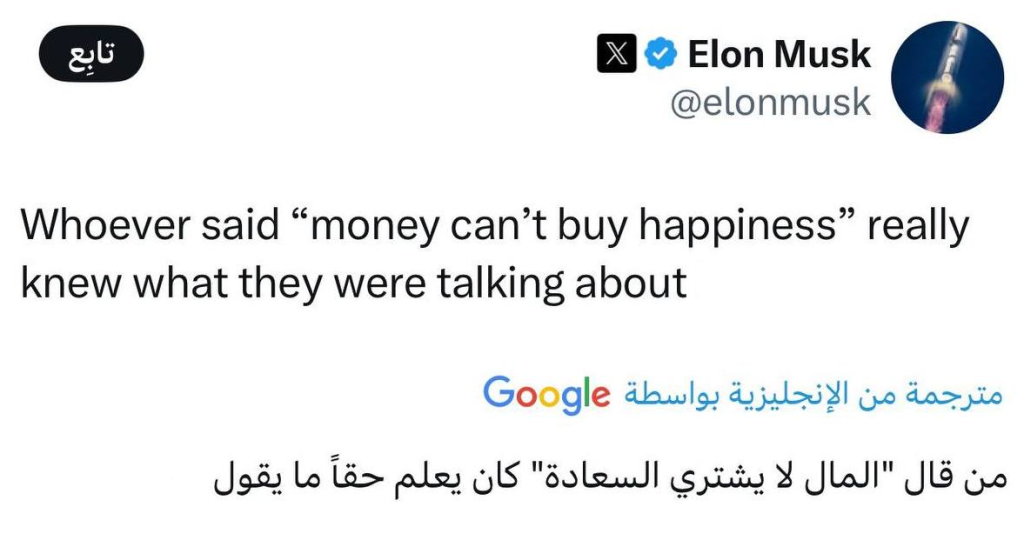Open the @elonmusk handle link
Image resolution: width=1024 pixels, height=547 pixels.
771,102
